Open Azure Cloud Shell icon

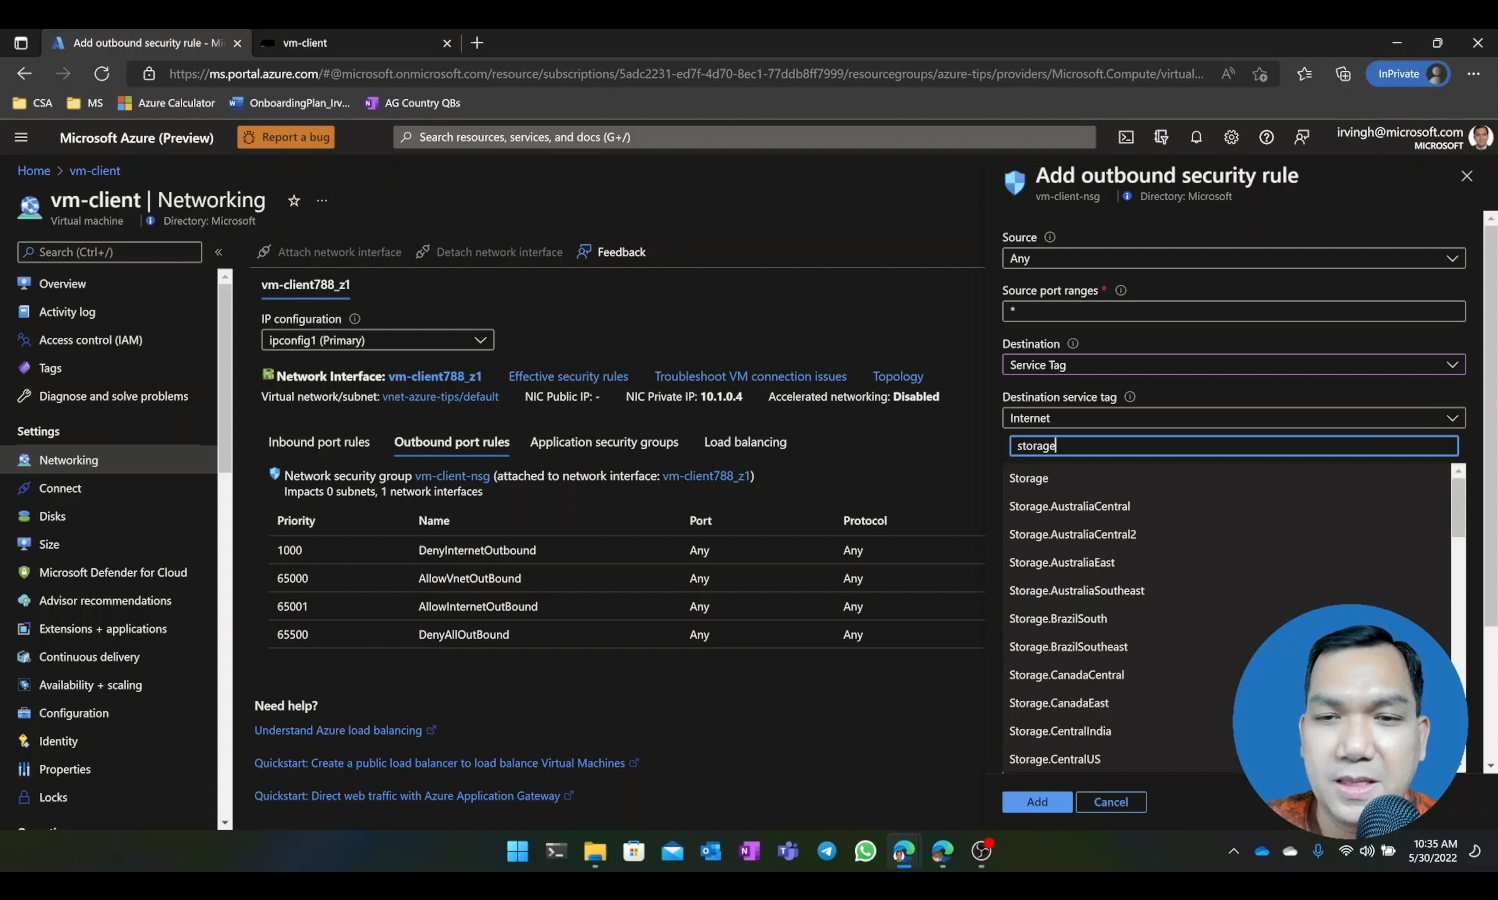coord(1126,137)
